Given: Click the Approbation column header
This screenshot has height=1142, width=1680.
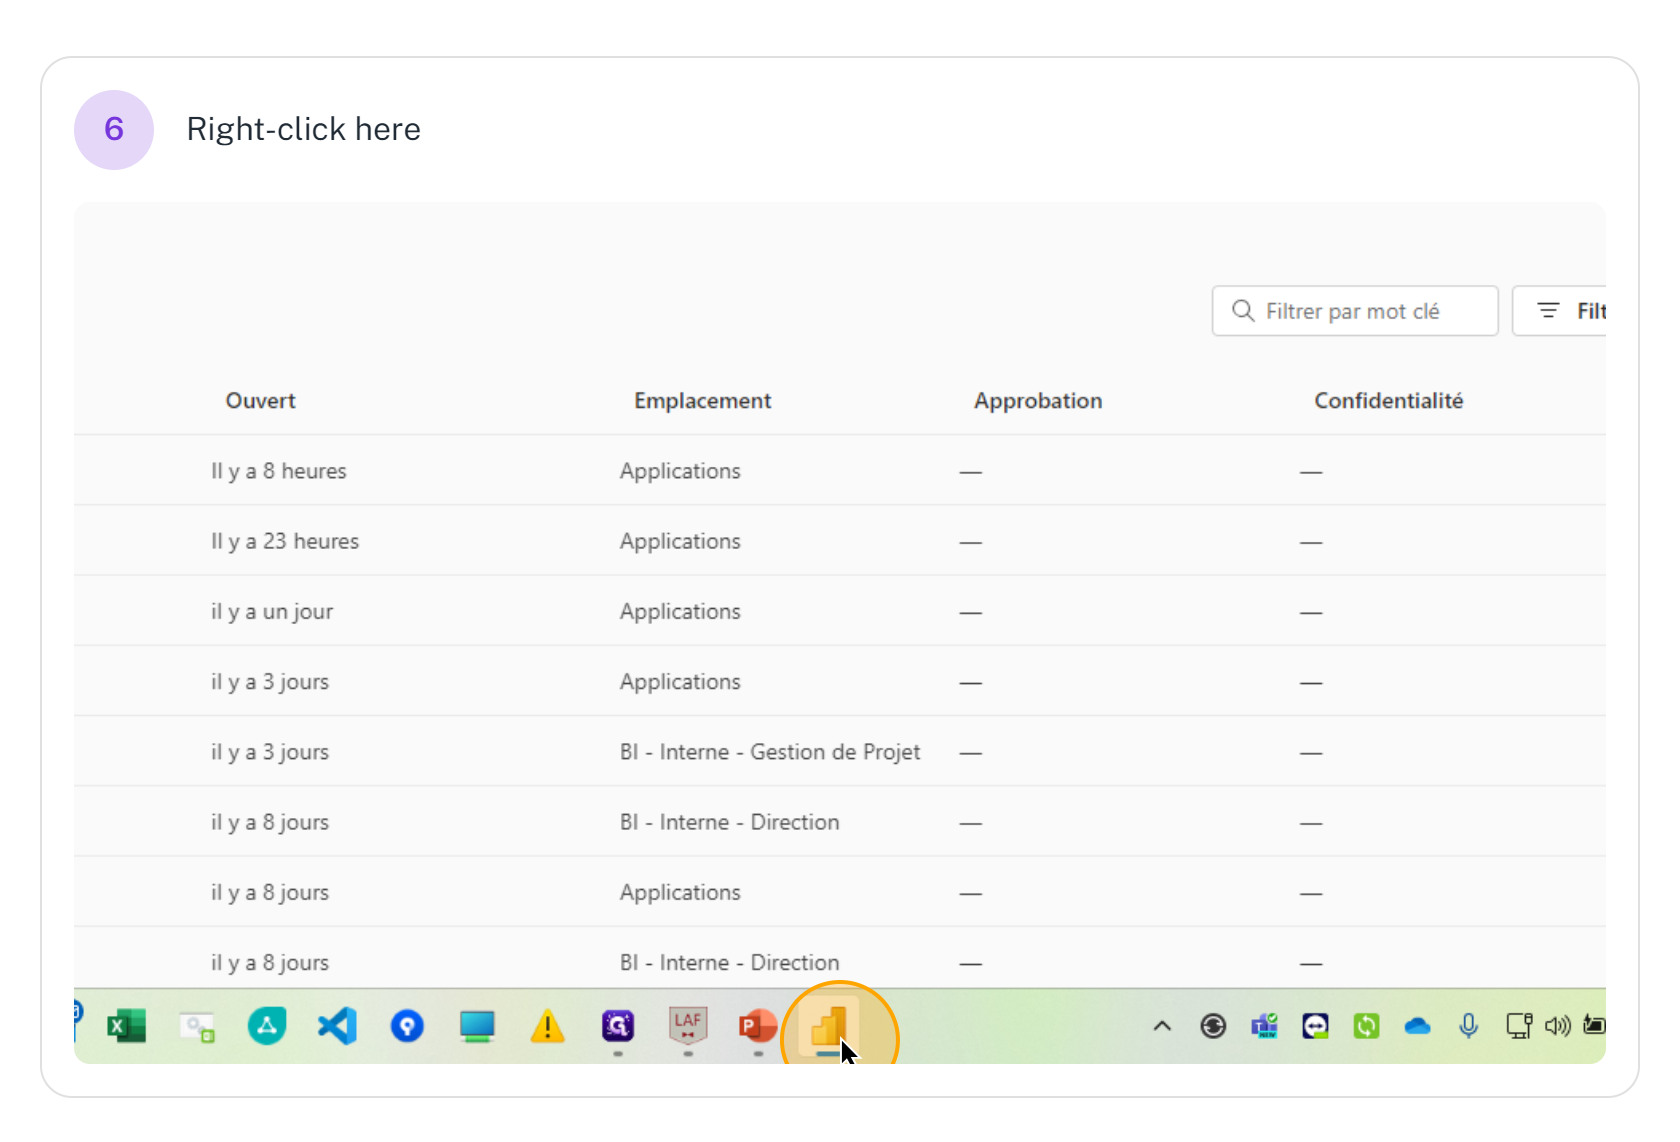Looking at the screenshot, I should [1038, 401].
